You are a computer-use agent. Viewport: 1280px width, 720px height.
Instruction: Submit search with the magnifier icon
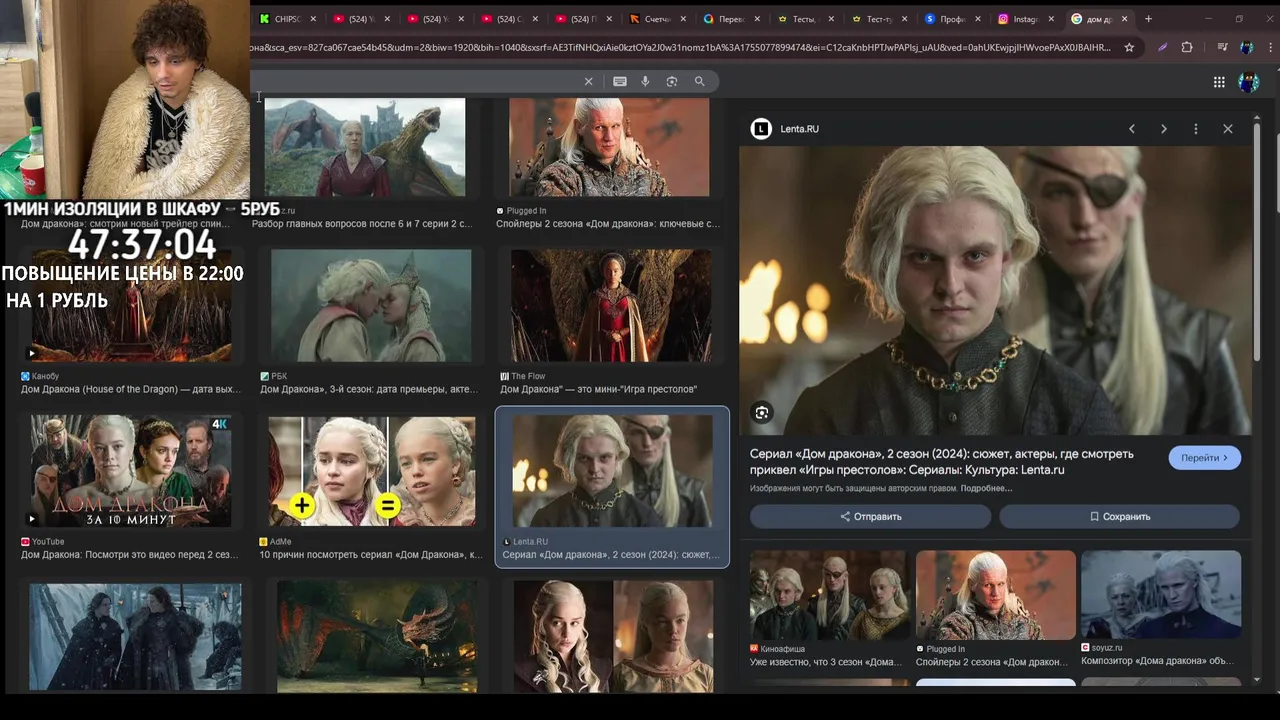coord(700,82)
